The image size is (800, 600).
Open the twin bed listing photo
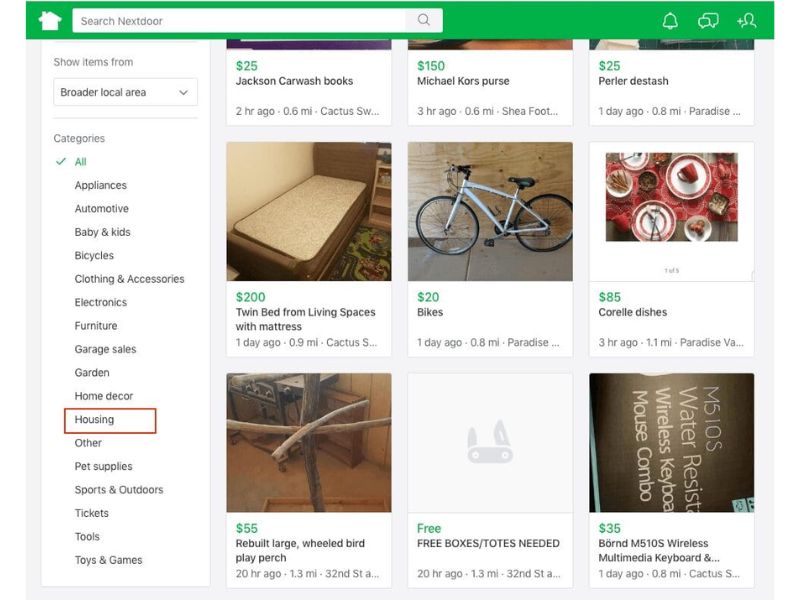[309, 212]
